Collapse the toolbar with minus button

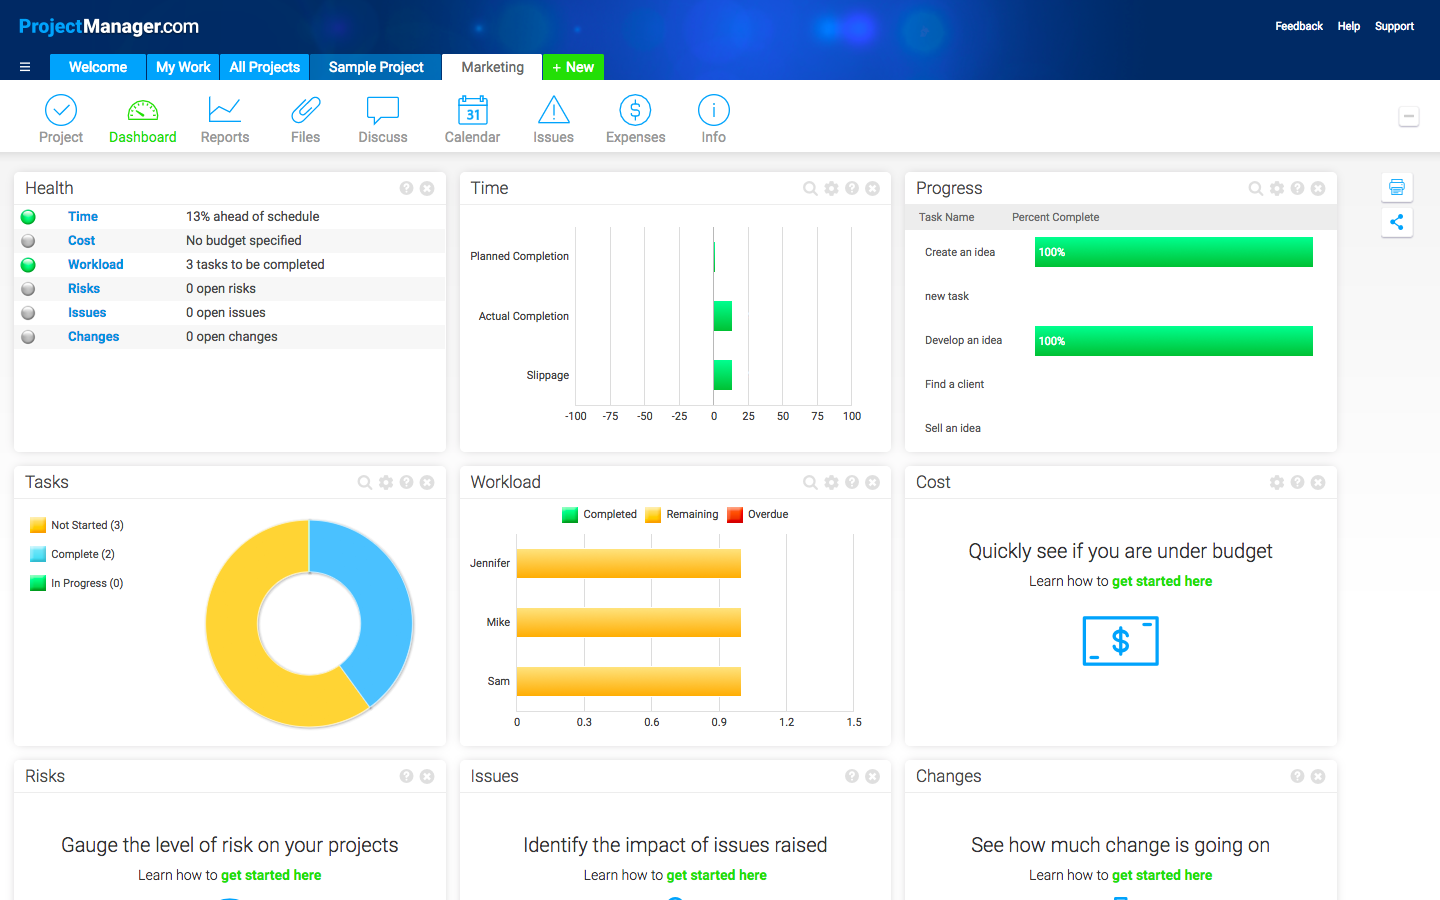pyautogui.click(x=1408, y=117)
